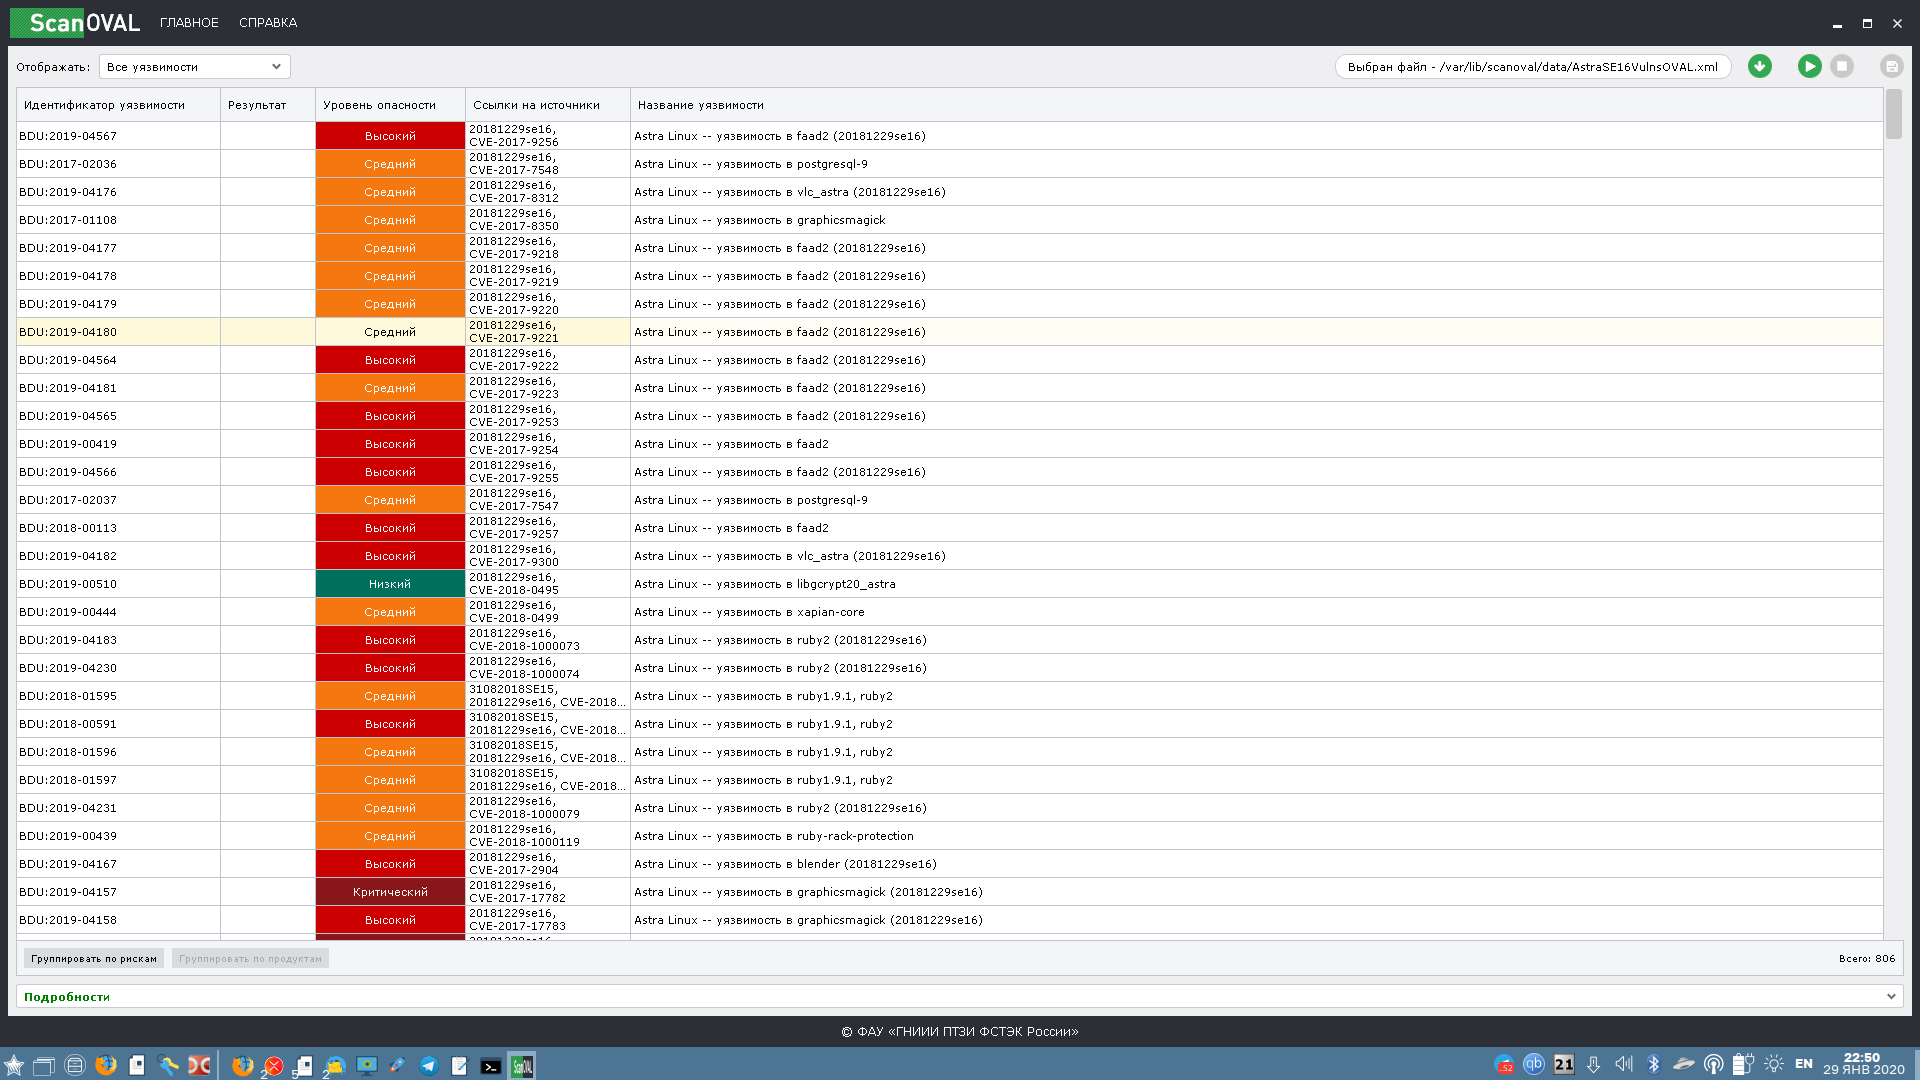Open the 'Все уязвимости' display filter dropdown
This screenshot has height=1080, width=1920.
[195, 67]
